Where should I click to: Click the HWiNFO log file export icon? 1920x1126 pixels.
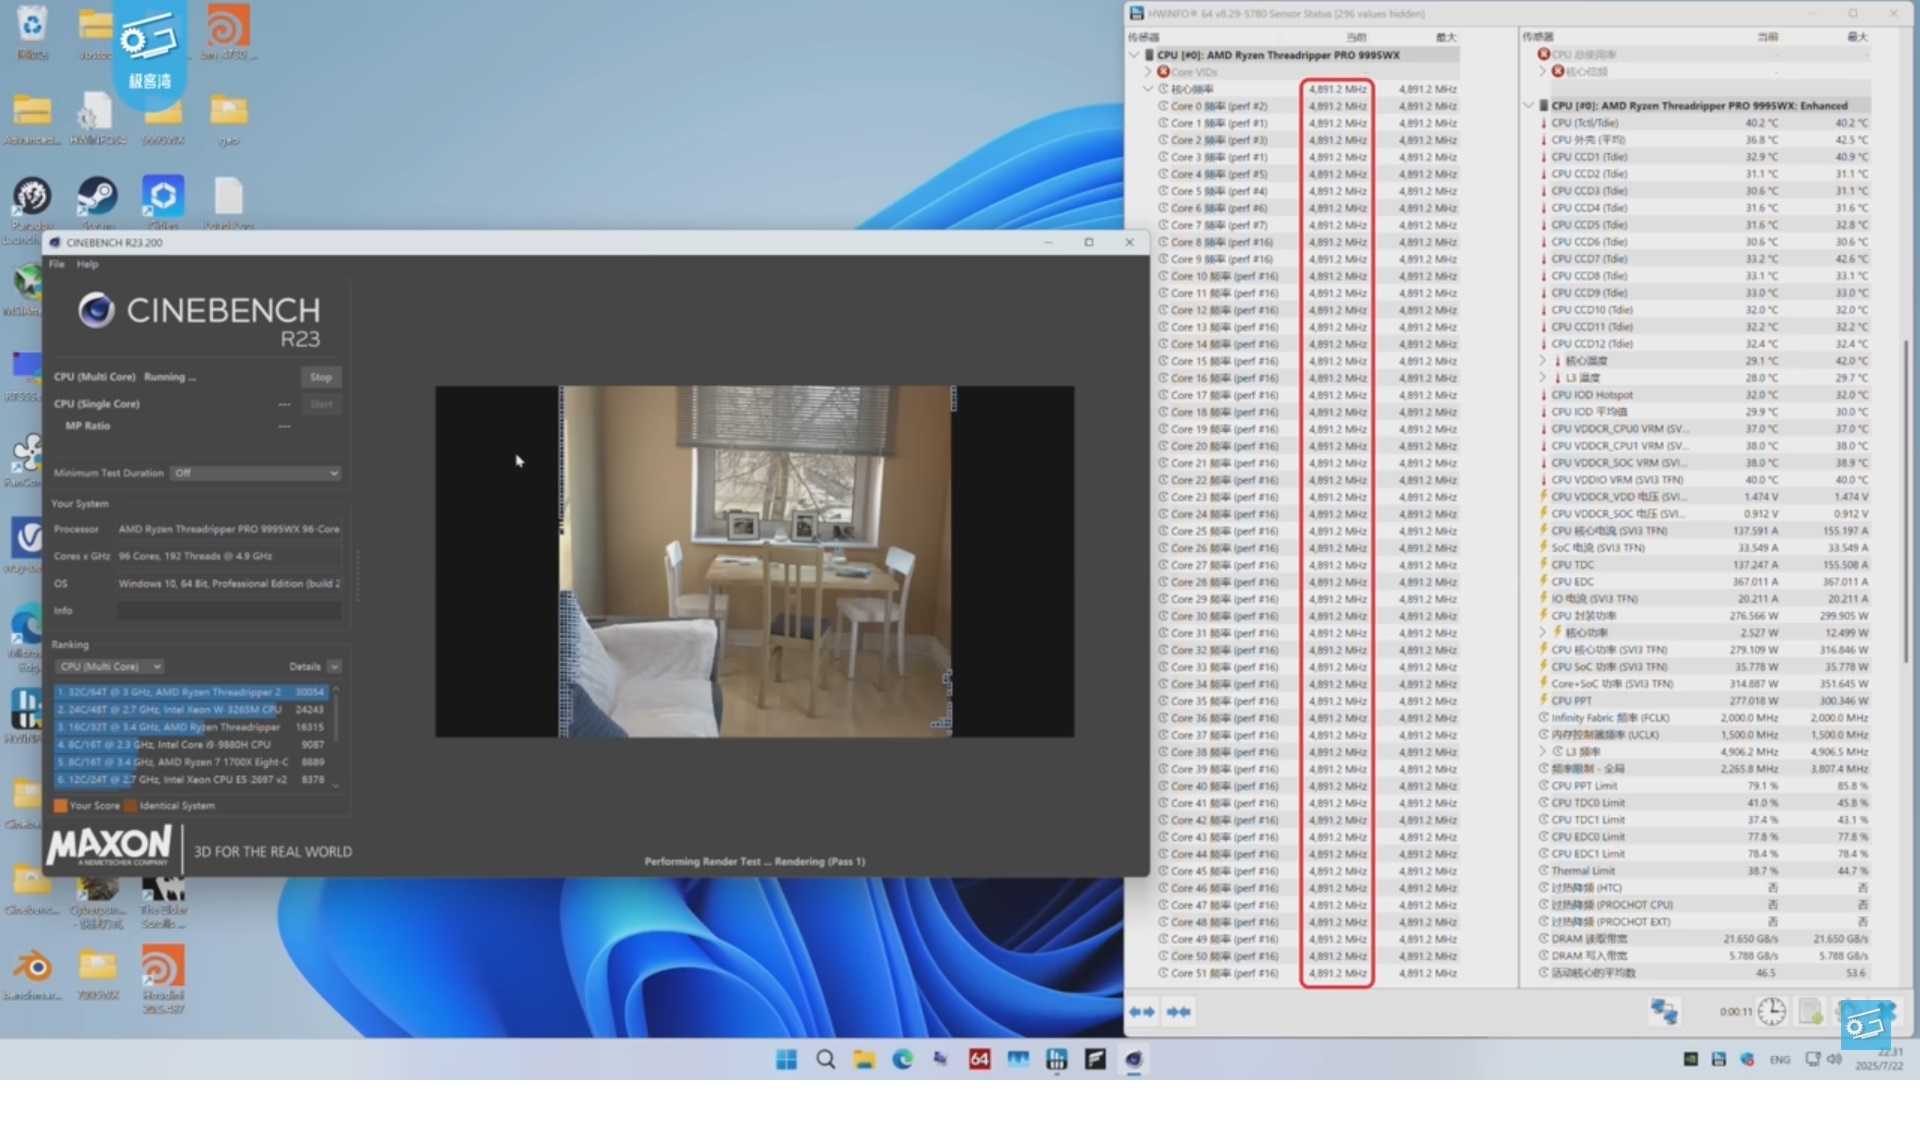[1811, 1012]
